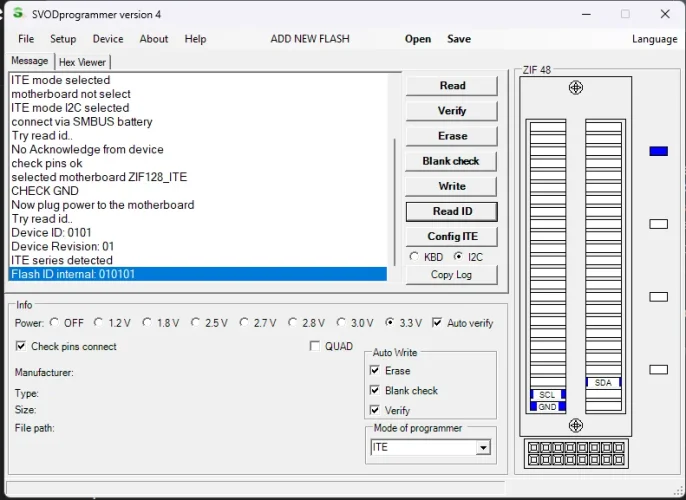This screenshot has width=686, height=500.
Task: Click the pin header connector below ZIF
Action: (x=576, y=454)
